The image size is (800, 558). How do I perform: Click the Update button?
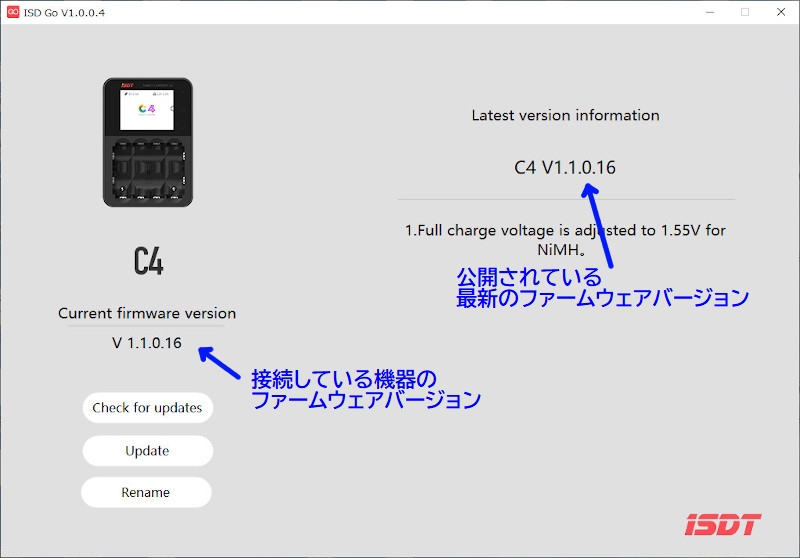point(147,451)
